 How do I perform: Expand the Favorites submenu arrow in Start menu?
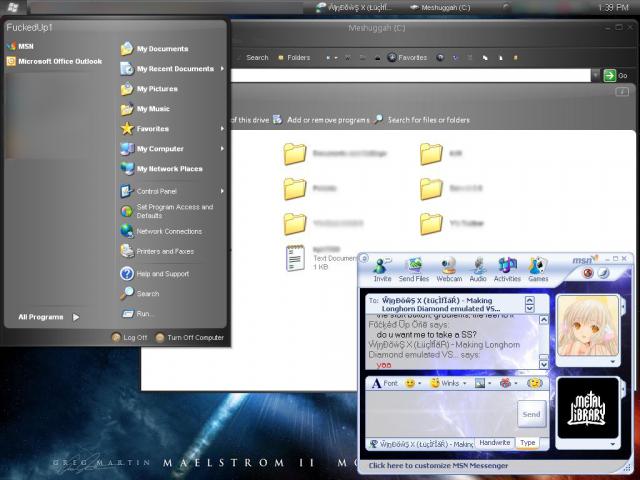coord(222,129)
